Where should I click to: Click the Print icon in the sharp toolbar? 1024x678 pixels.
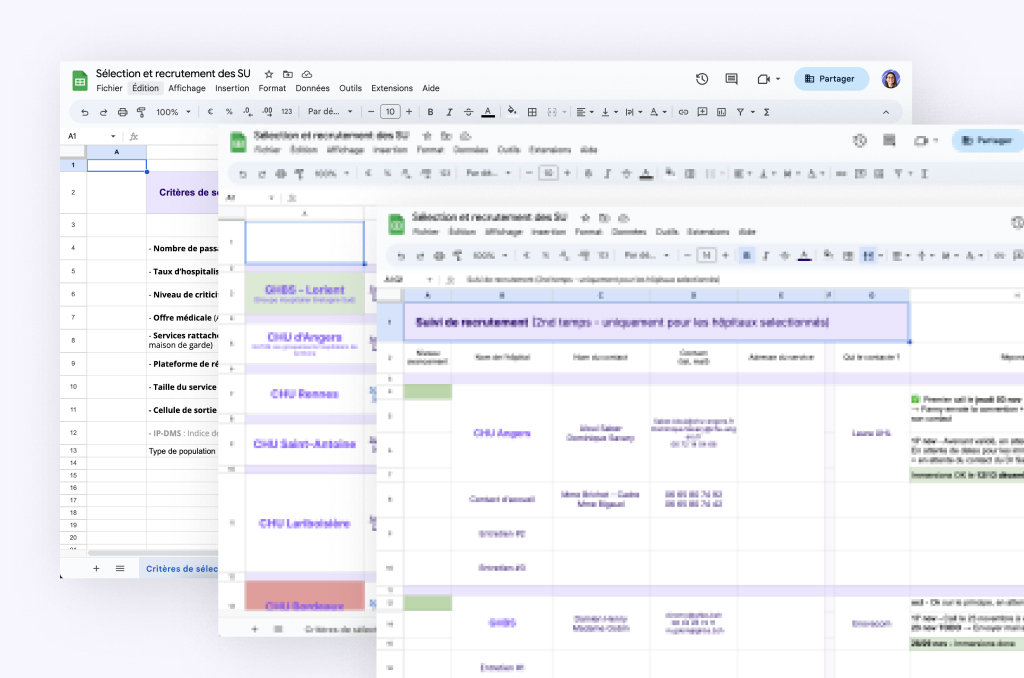[123, 112]
